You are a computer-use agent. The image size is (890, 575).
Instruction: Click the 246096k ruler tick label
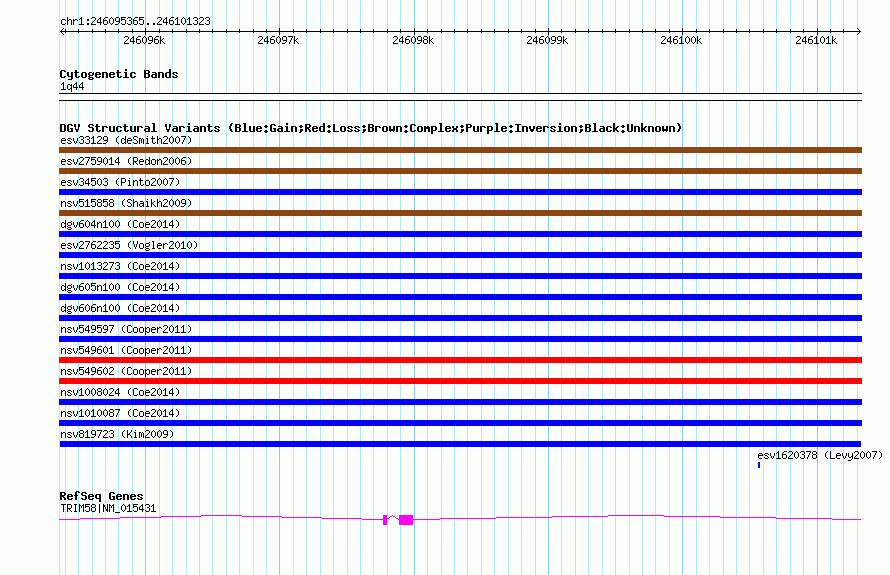click(x=144, y=40)
